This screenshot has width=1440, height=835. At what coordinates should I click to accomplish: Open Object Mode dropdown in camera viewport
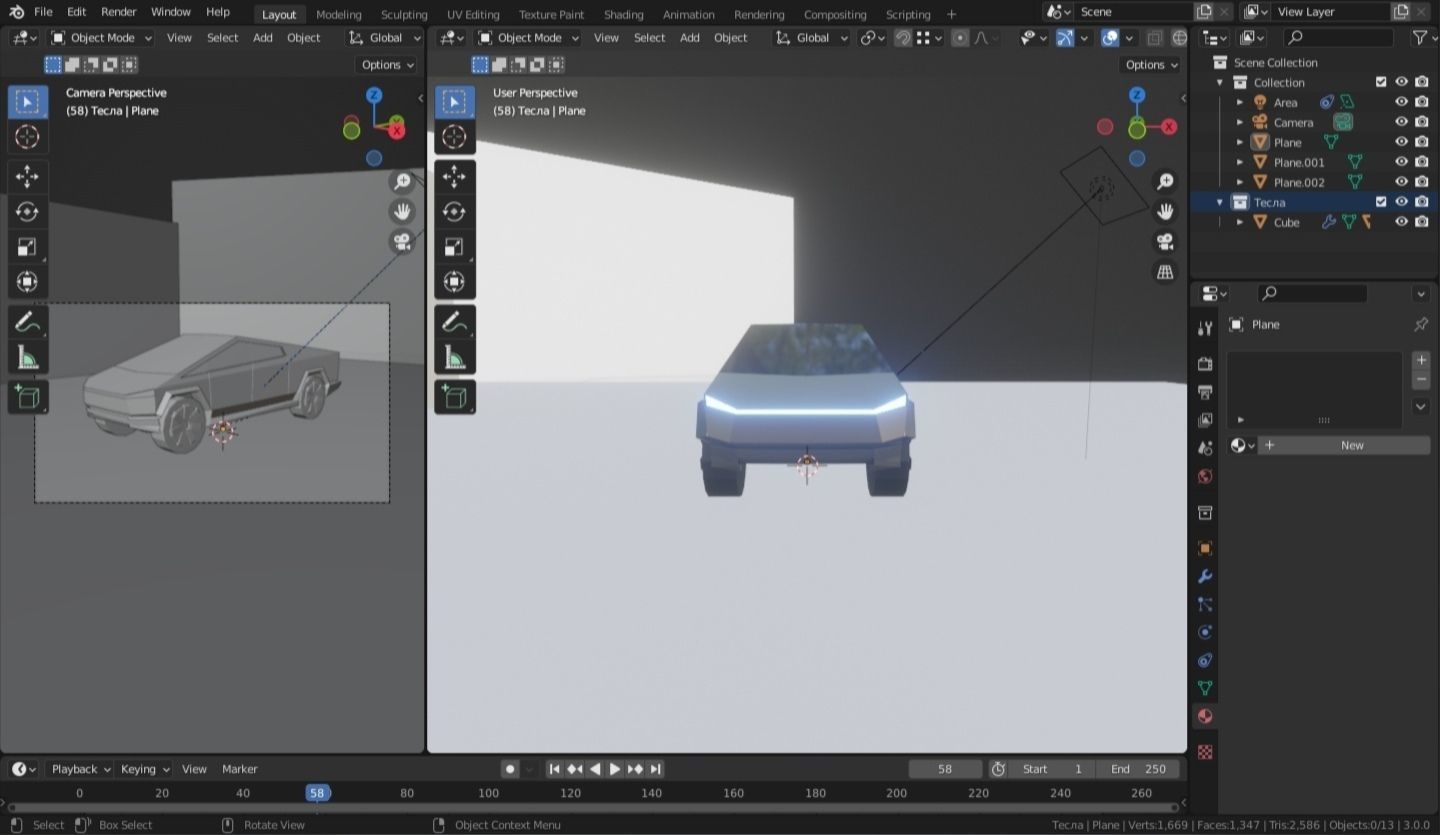pyautogui.click(x=101, y=38)
